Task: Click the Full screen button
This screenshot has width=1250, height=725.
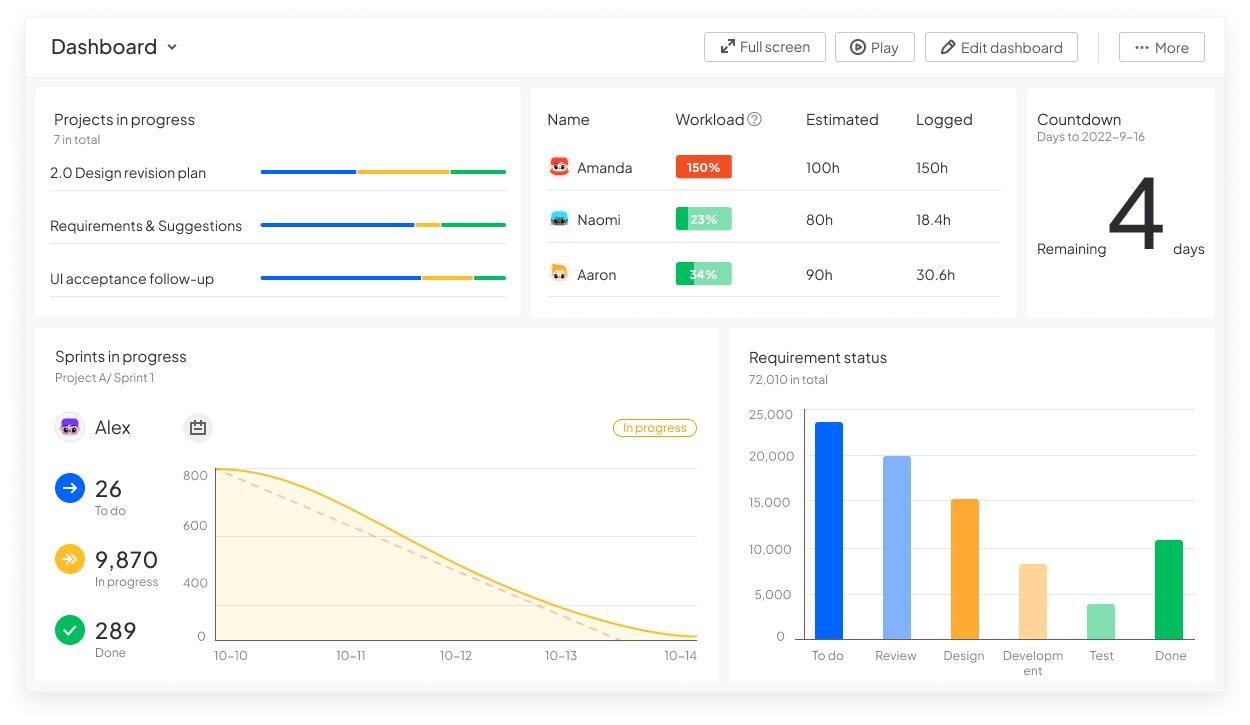Action: (x=764, y=47)
